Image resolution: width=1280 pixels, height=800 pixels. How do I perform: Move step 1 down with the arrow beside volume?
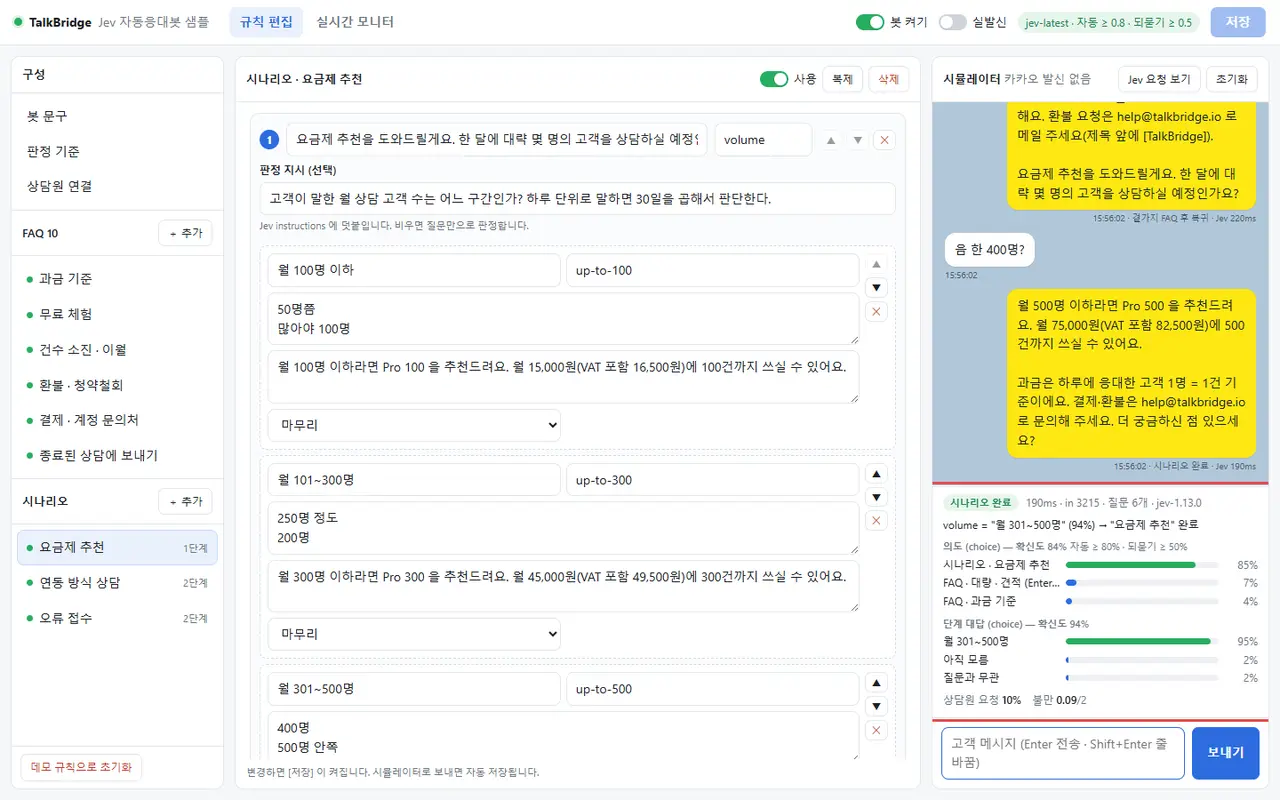857,140
